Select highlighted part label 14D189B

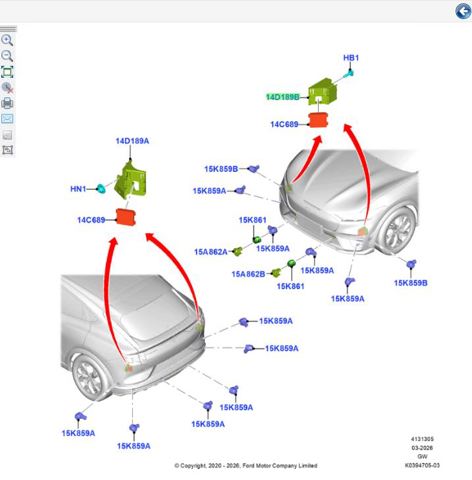coord(282,97)
